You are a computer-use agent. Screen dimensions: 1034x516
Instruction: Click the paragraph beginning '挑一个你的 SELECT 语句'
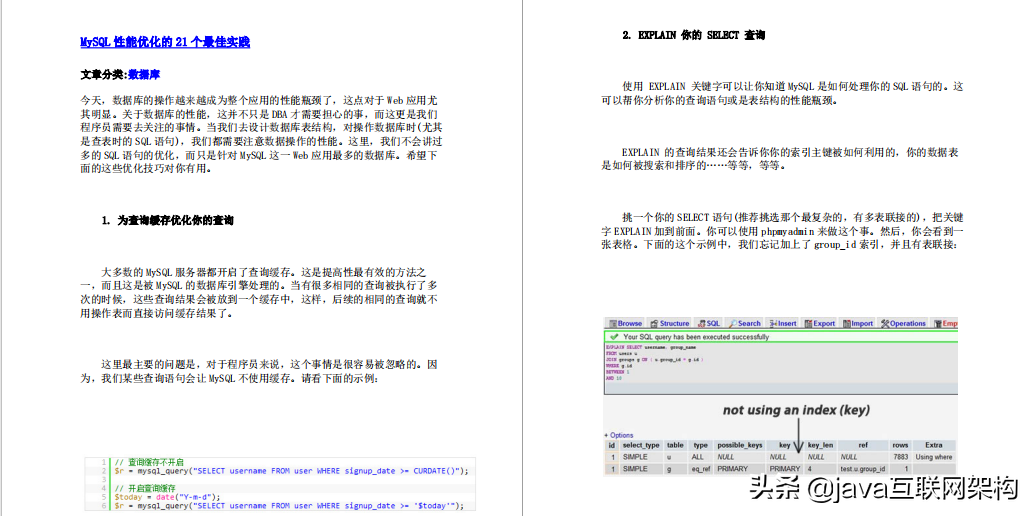pos(783,231)
